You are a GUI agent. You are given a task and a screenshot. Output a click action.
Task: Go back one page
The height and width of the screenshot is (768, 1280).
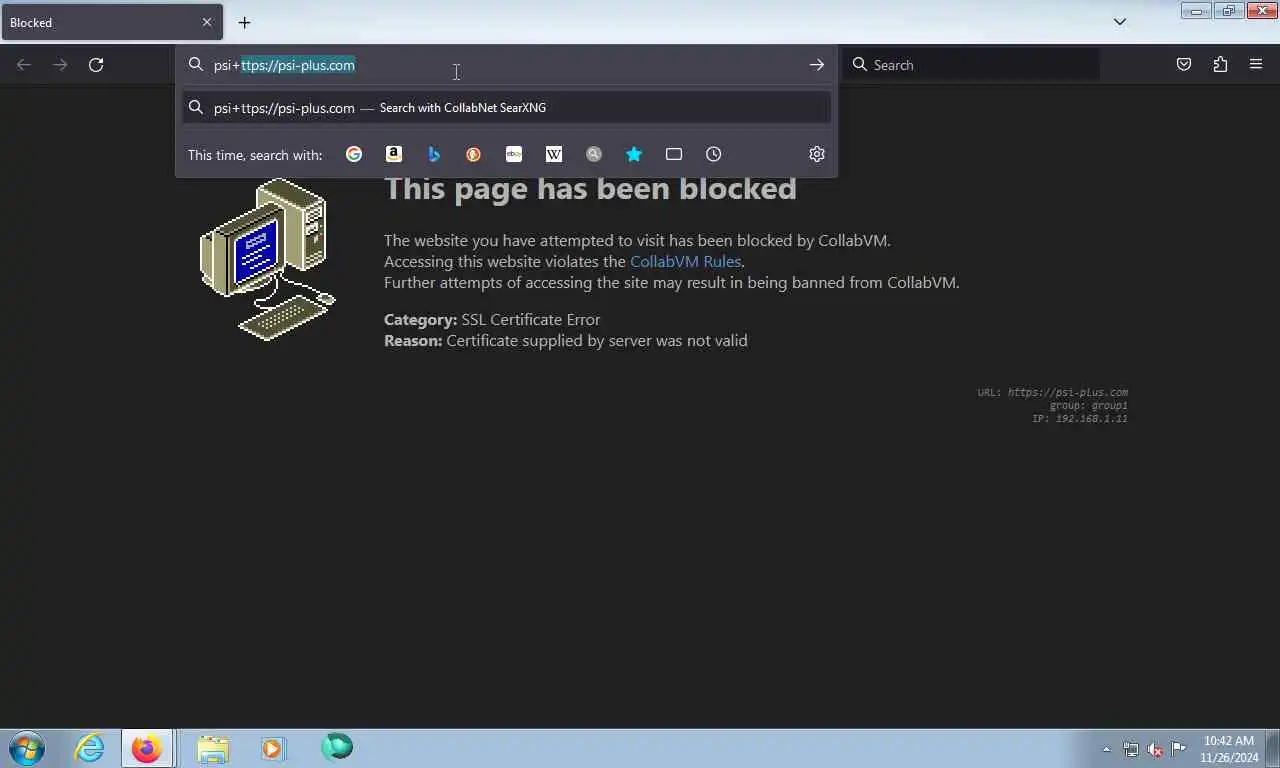tap(24, 65)
